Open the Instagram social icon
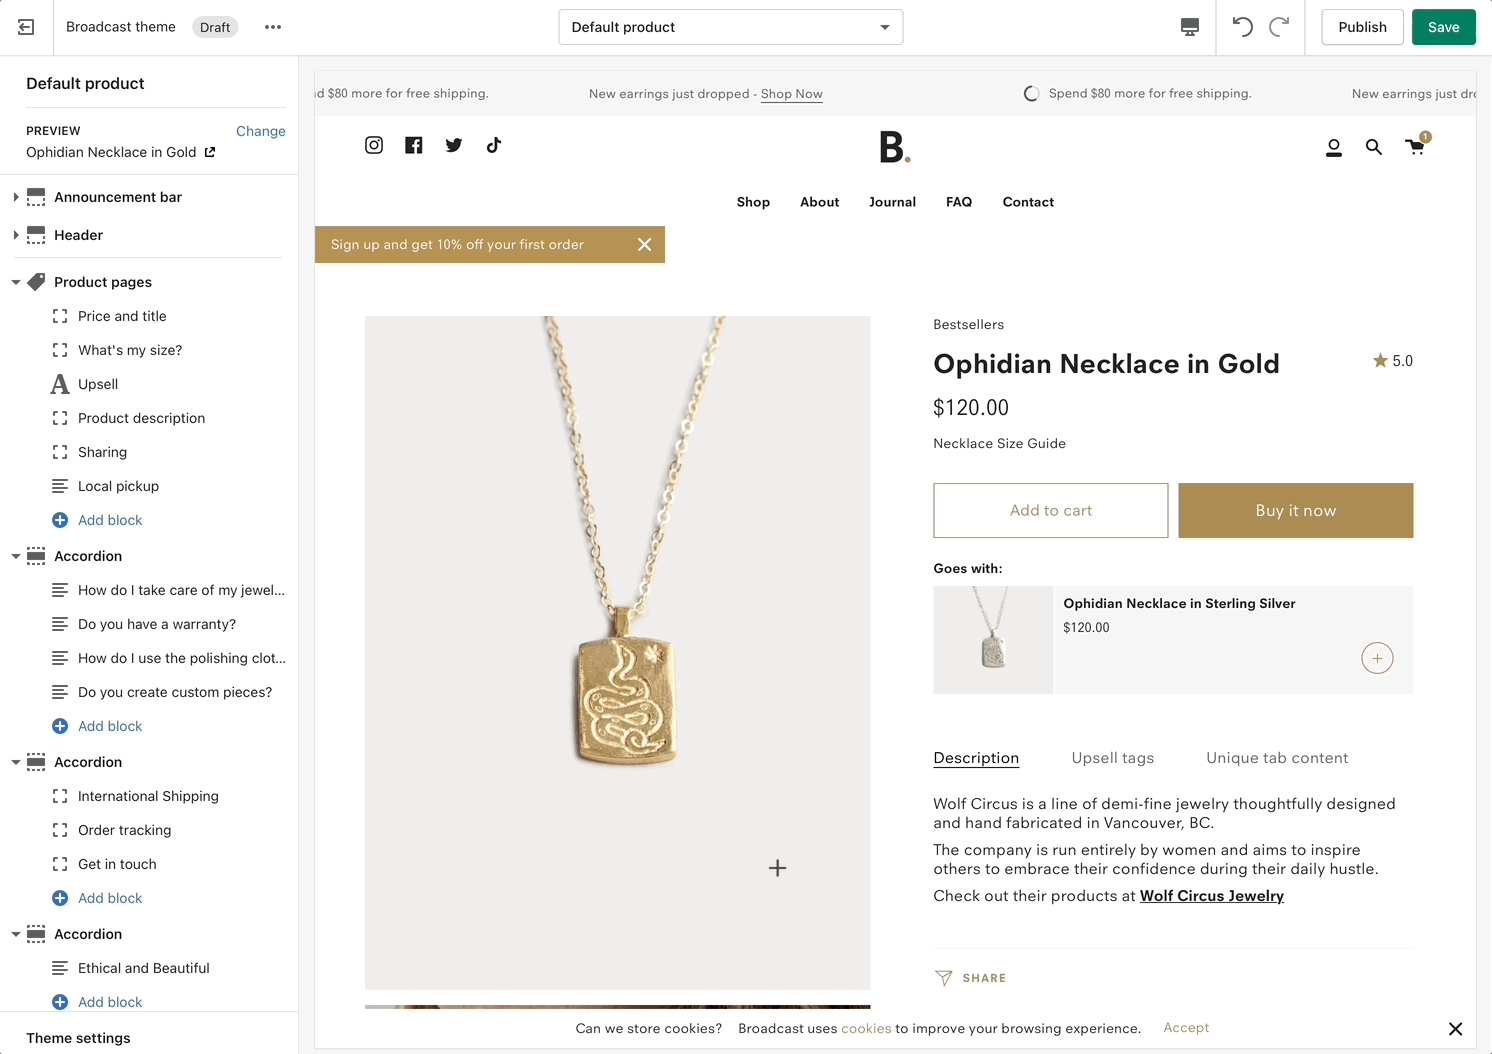Viewport: 1492px width, 1054px height. (x=374, y=145)
